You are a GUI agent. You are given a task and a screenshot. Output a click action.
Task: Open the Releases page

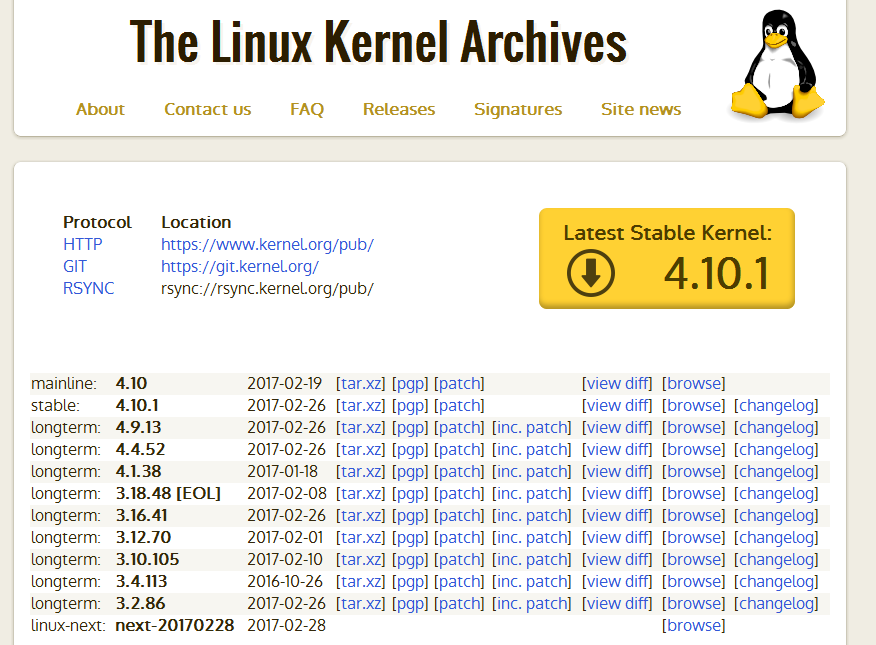399,109
